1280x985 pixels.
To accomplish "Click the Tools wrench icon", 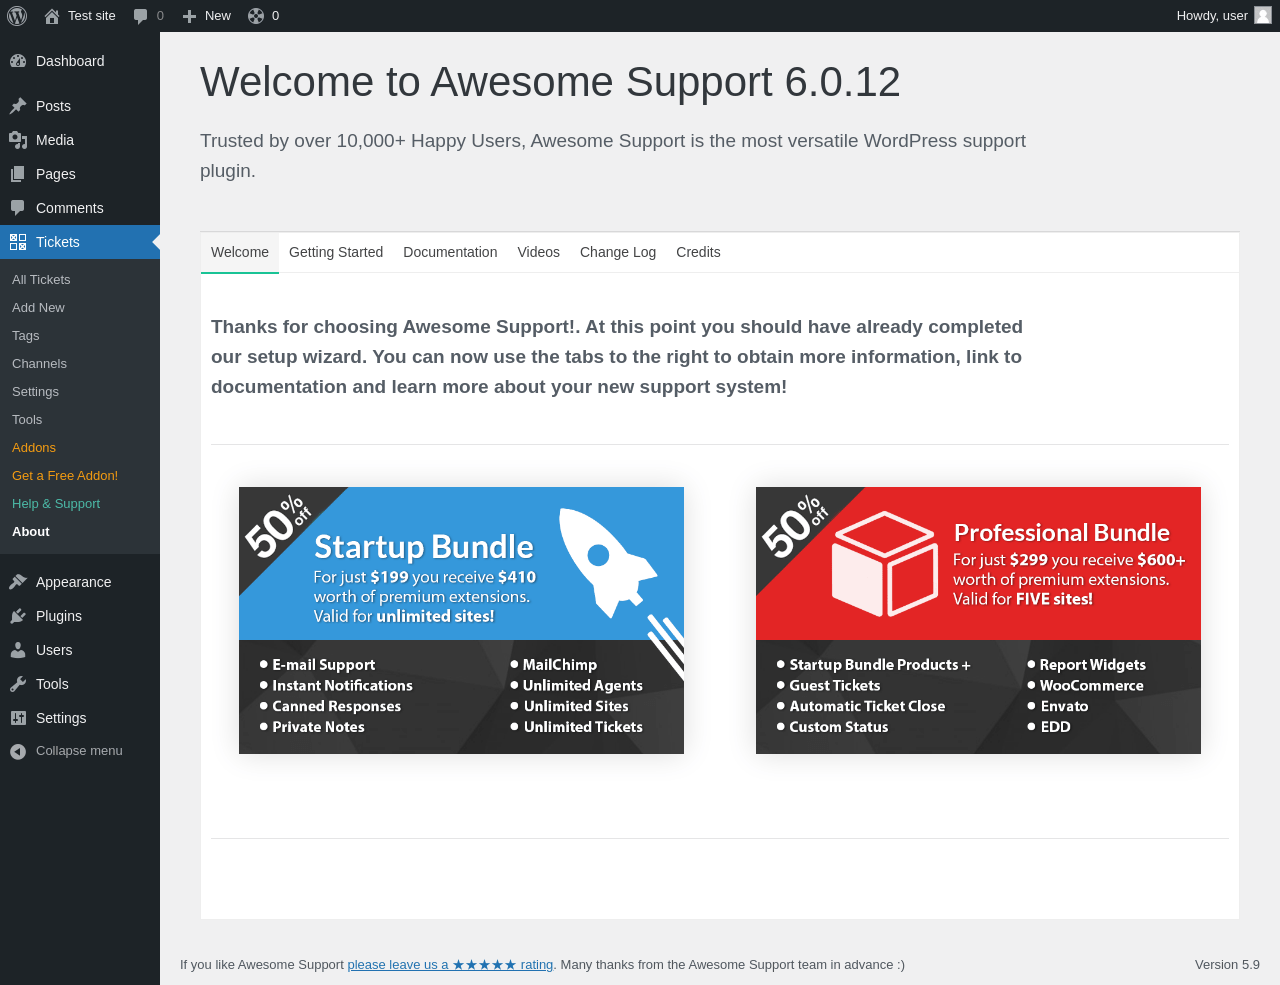I will coord(18,684).
